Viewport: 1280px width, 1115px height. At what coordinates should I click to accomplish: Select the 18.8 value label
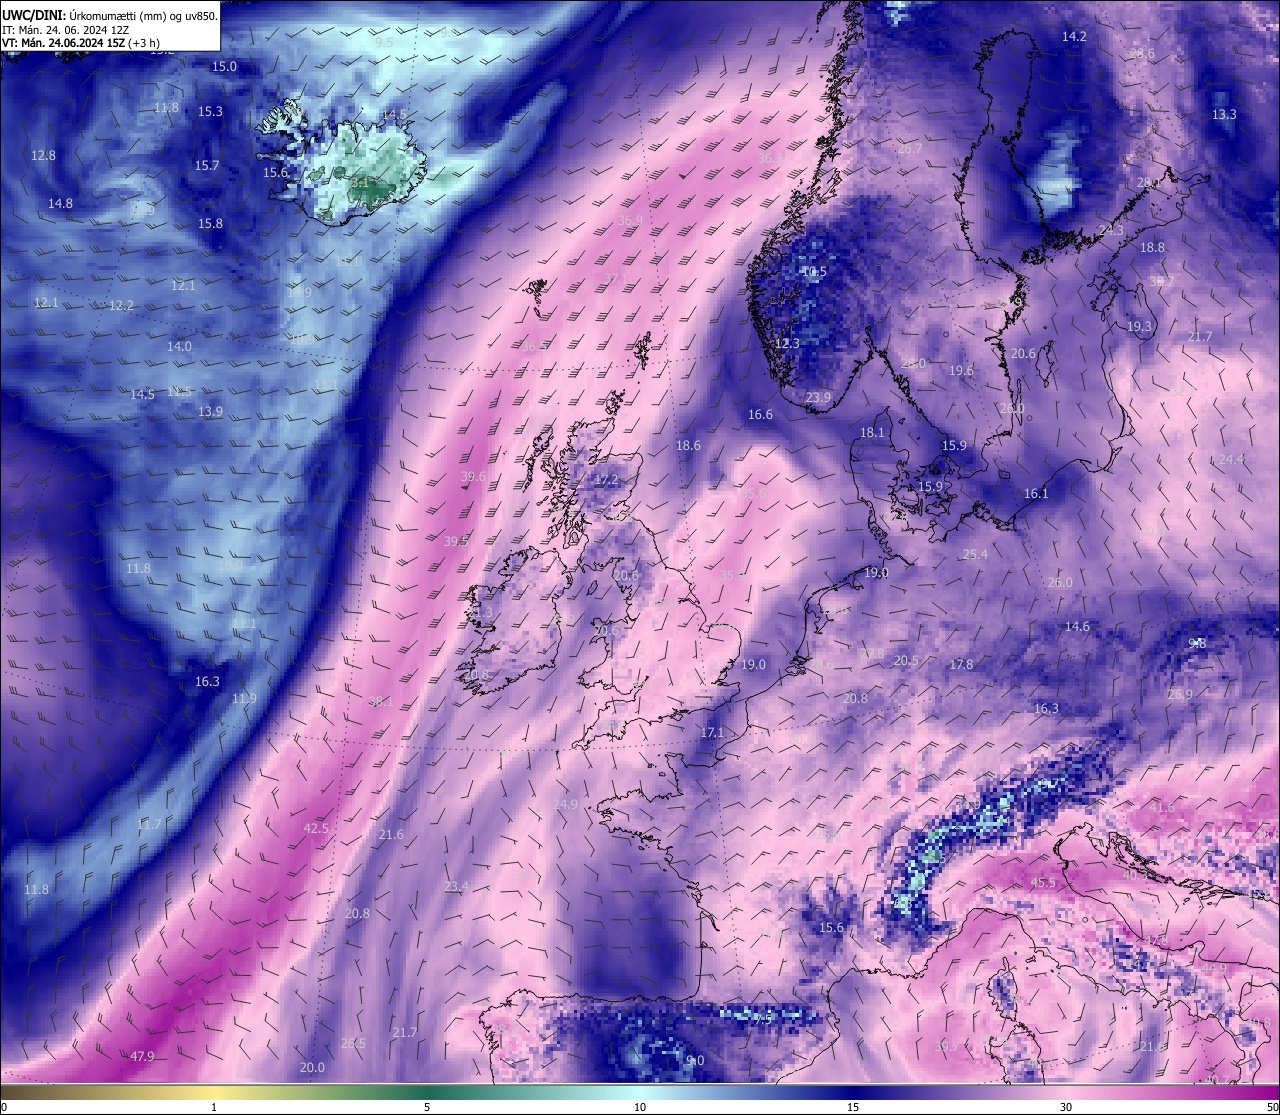[1152, 247]
